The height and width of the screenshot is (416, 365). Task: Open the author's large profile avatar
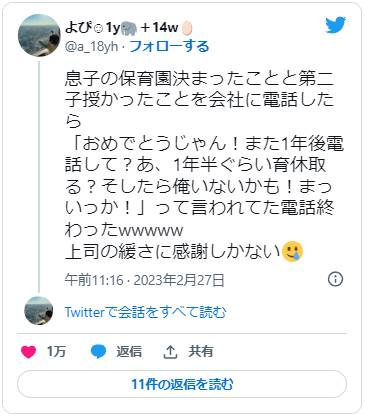click(39, 35)
